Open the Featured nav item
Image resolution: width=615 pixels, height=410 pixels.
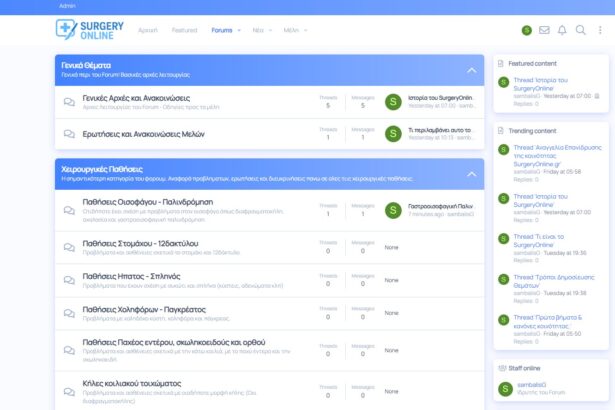184,30
